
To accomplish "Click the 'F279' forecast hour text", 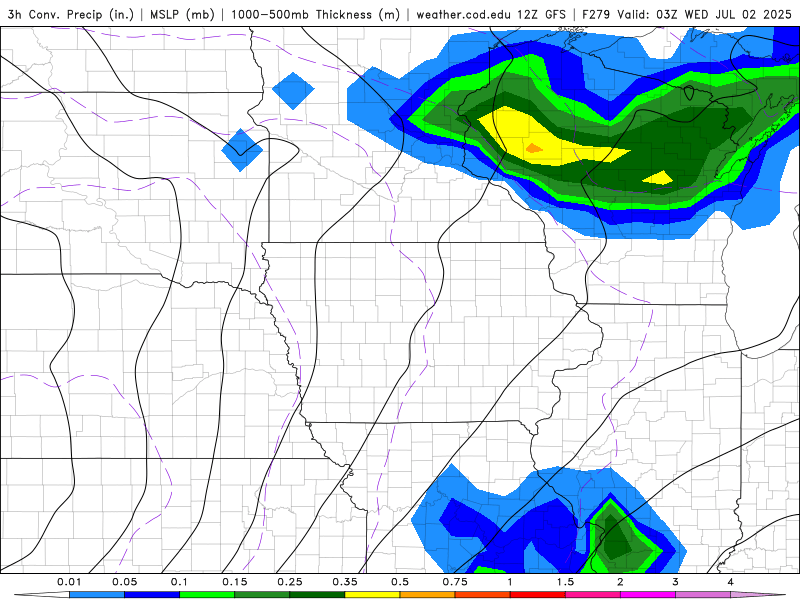I will click(596, 14).
